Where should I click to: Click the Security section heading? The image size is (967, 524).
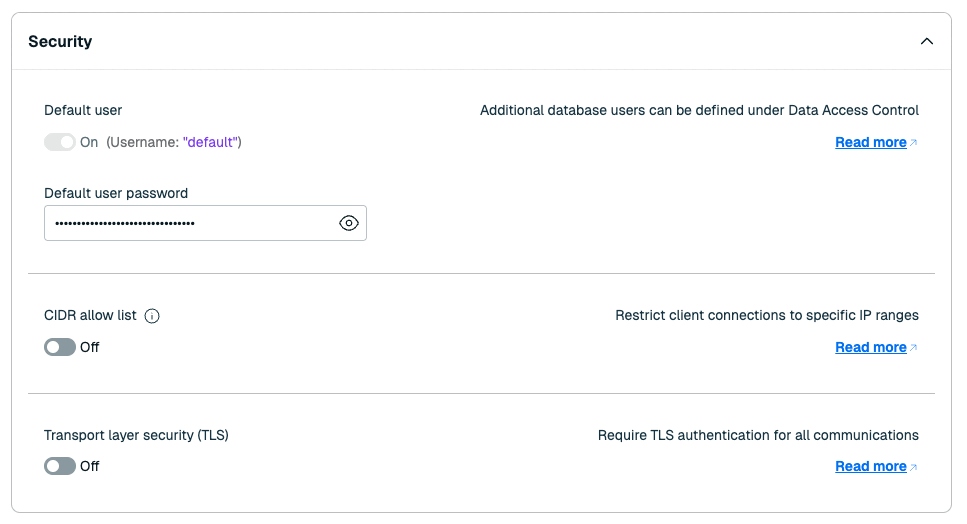coord(60,41)
